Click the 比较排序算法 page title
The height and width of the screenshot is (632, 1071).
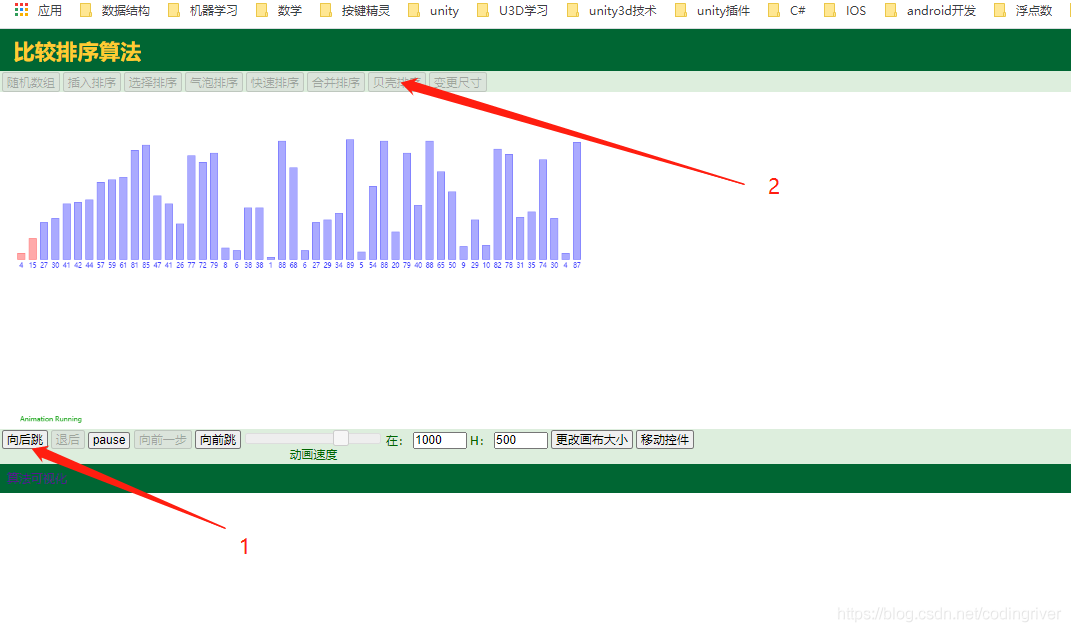click(77, 52)
